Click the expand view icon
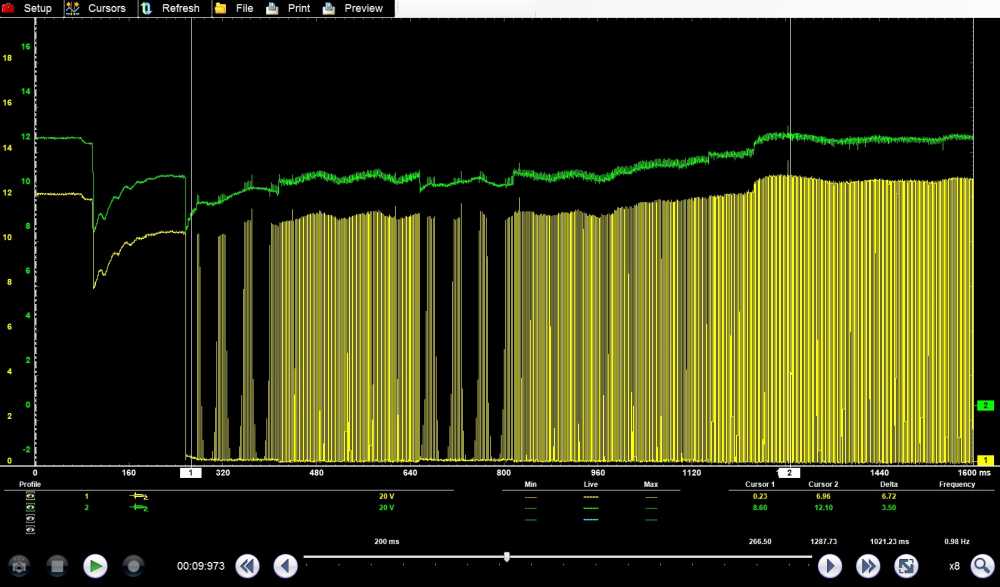Image resolution: width=1000 pixels, height=587 pixels. pyautogui.click(x=906, y=566)
